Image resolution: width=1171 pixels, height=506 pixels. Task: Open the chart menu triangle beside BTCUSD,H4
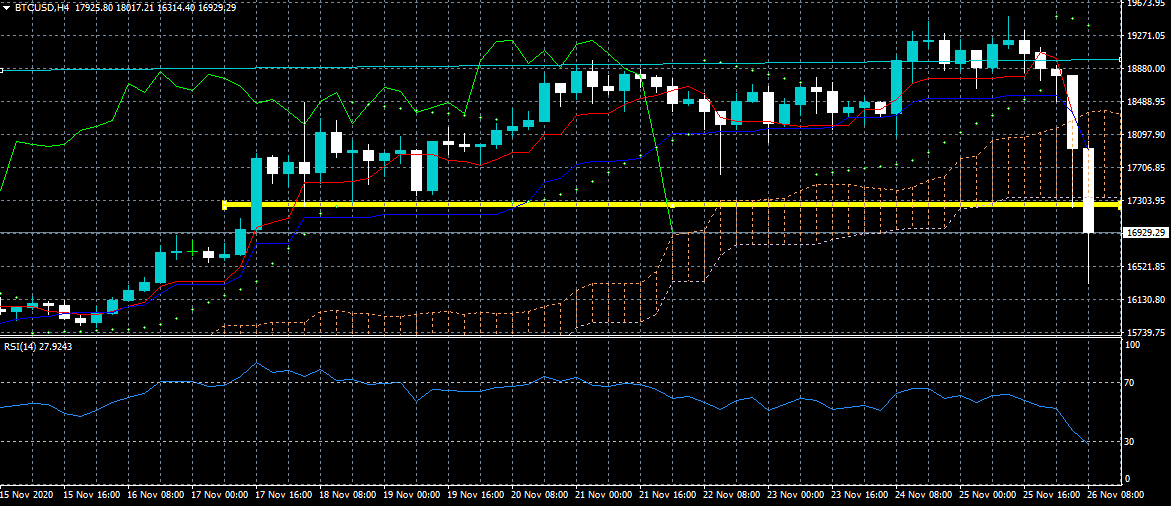(6, 7)
